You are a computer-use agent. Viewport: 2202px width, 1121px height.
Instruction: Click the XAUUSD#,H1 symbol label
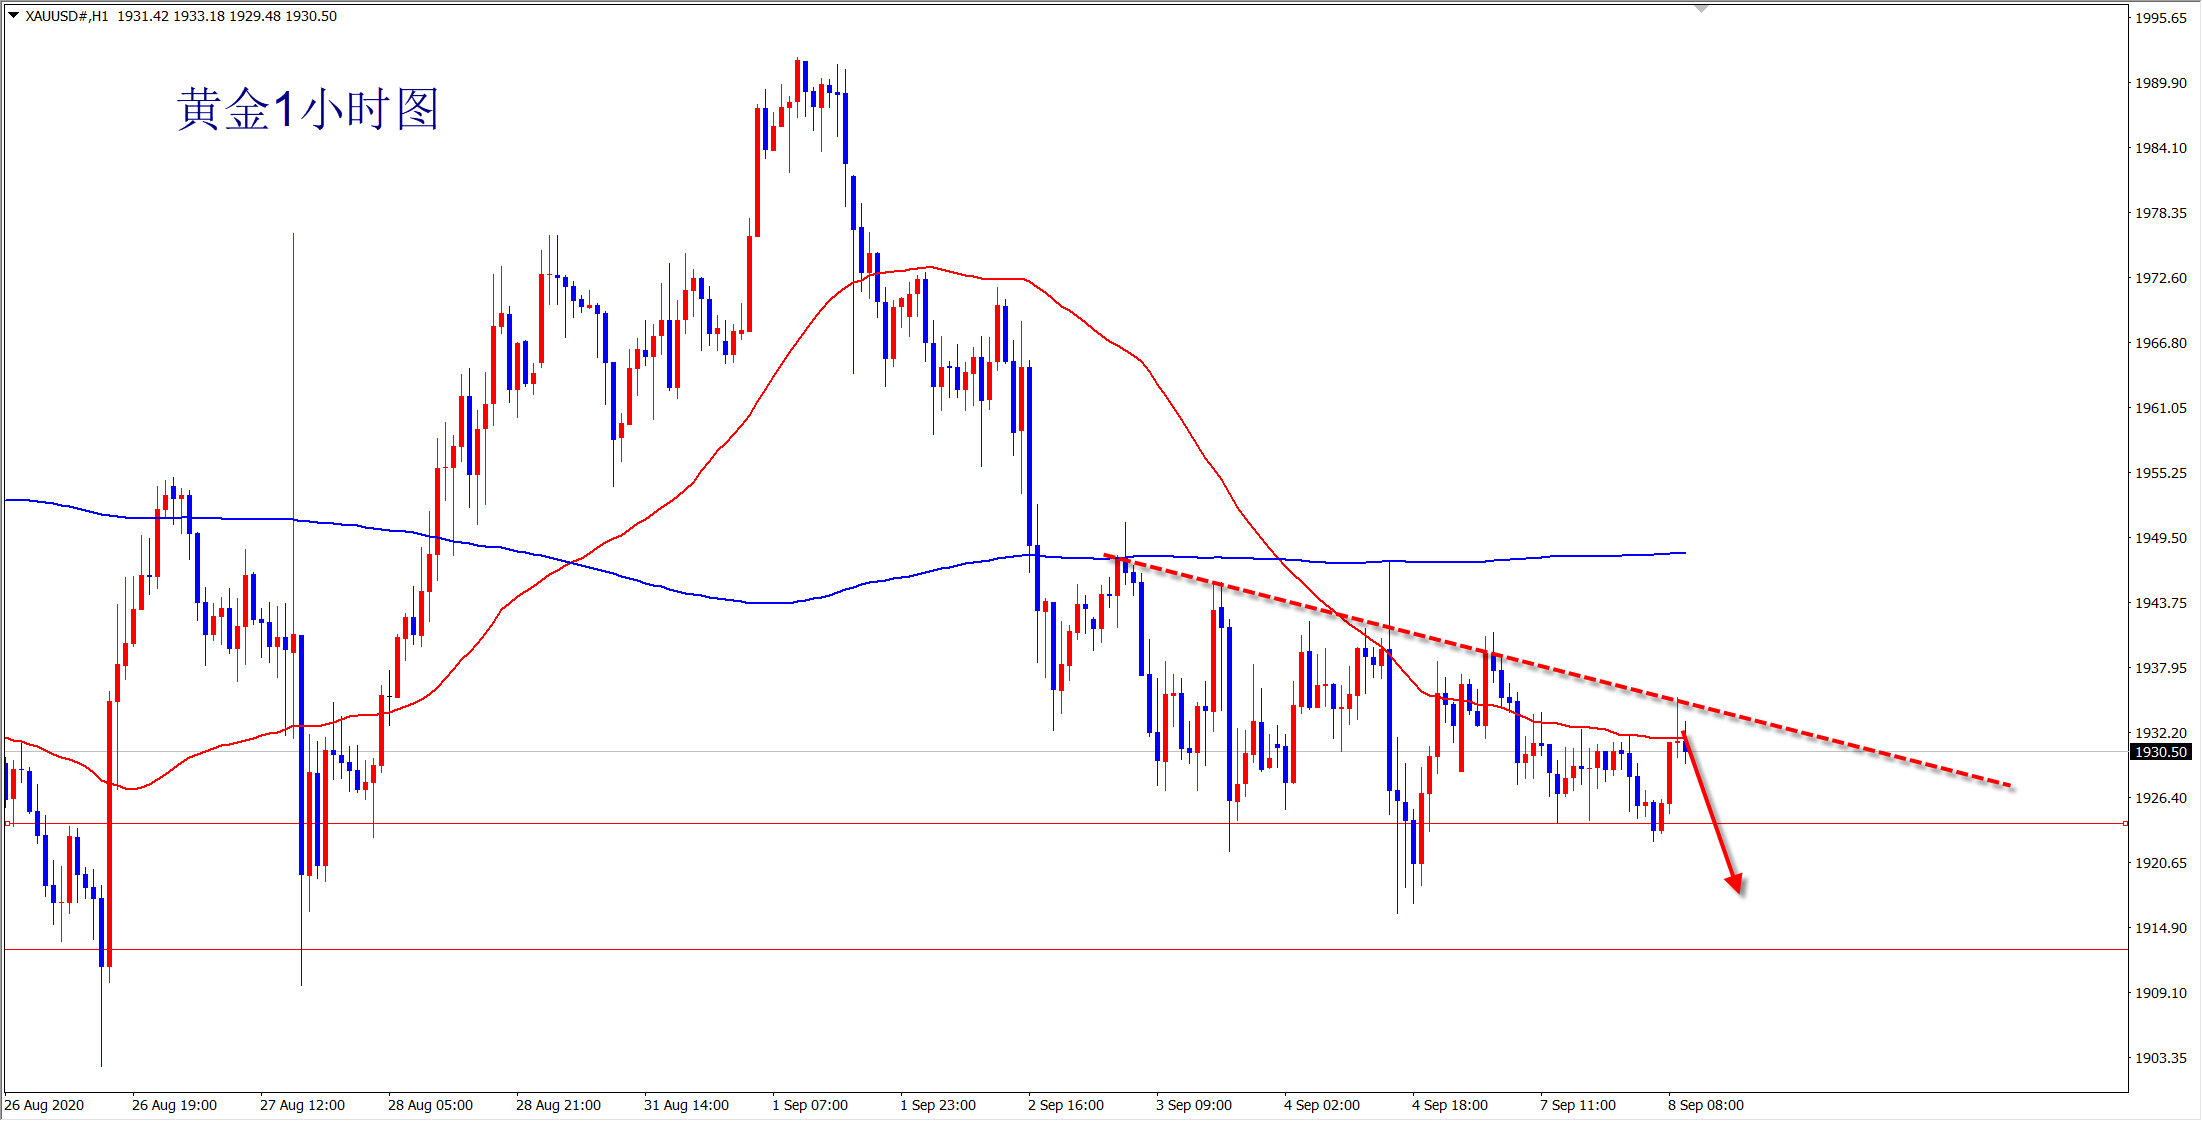coord(66,16)
